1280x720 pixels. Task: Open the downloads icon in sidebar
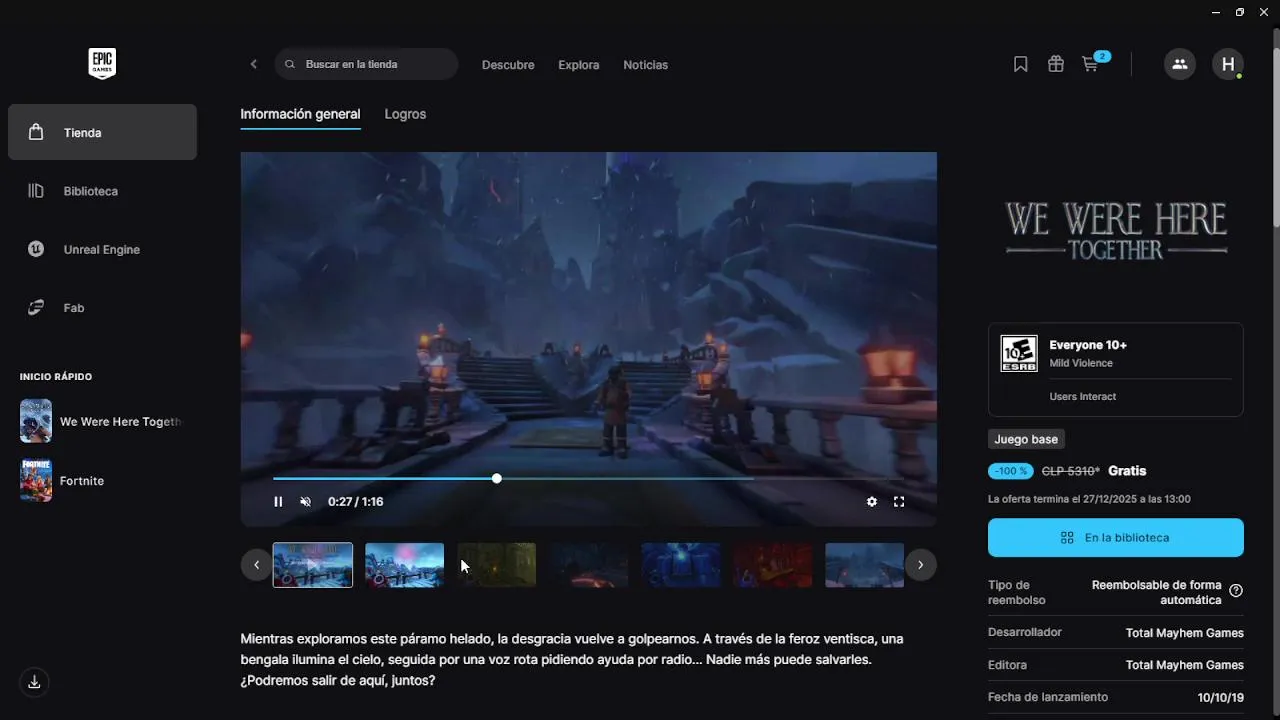[x=35, y=682]
